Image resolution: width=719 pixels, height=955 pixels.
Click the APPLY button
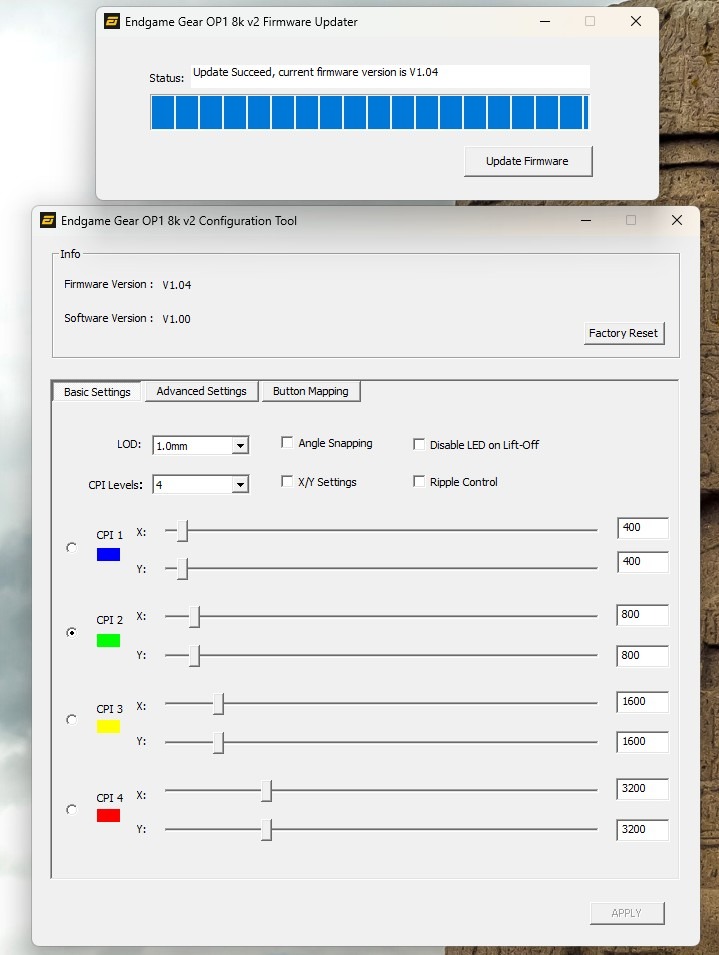coord(626,913)
